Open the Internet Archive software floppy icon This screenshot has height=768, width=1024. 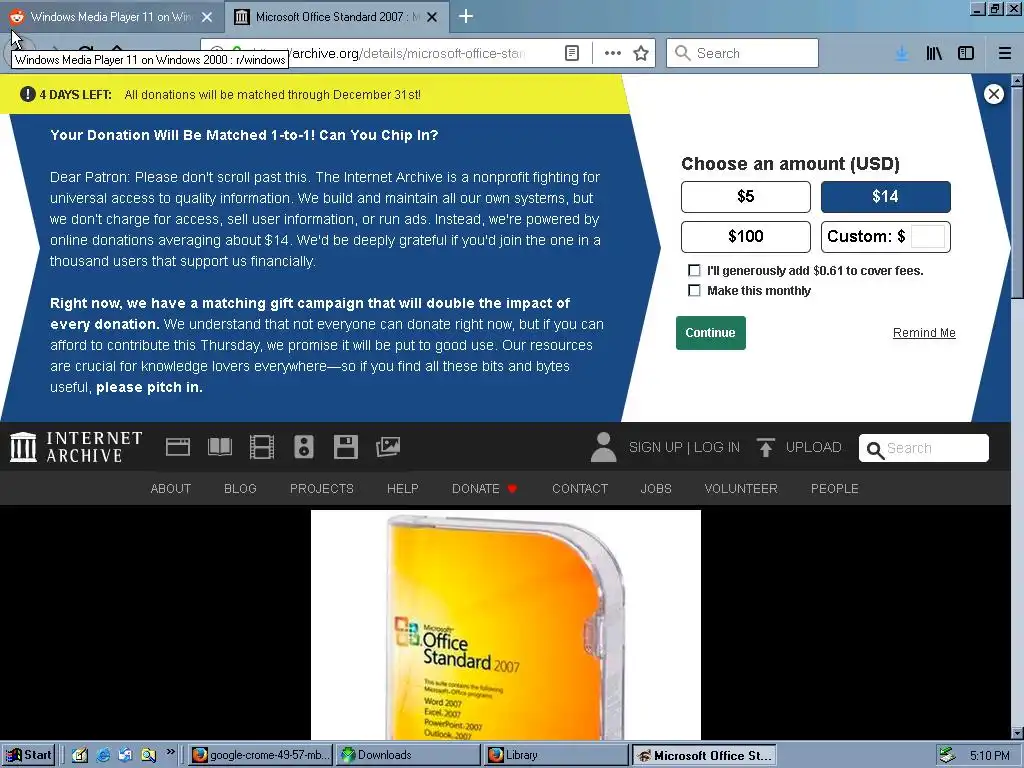345,447
